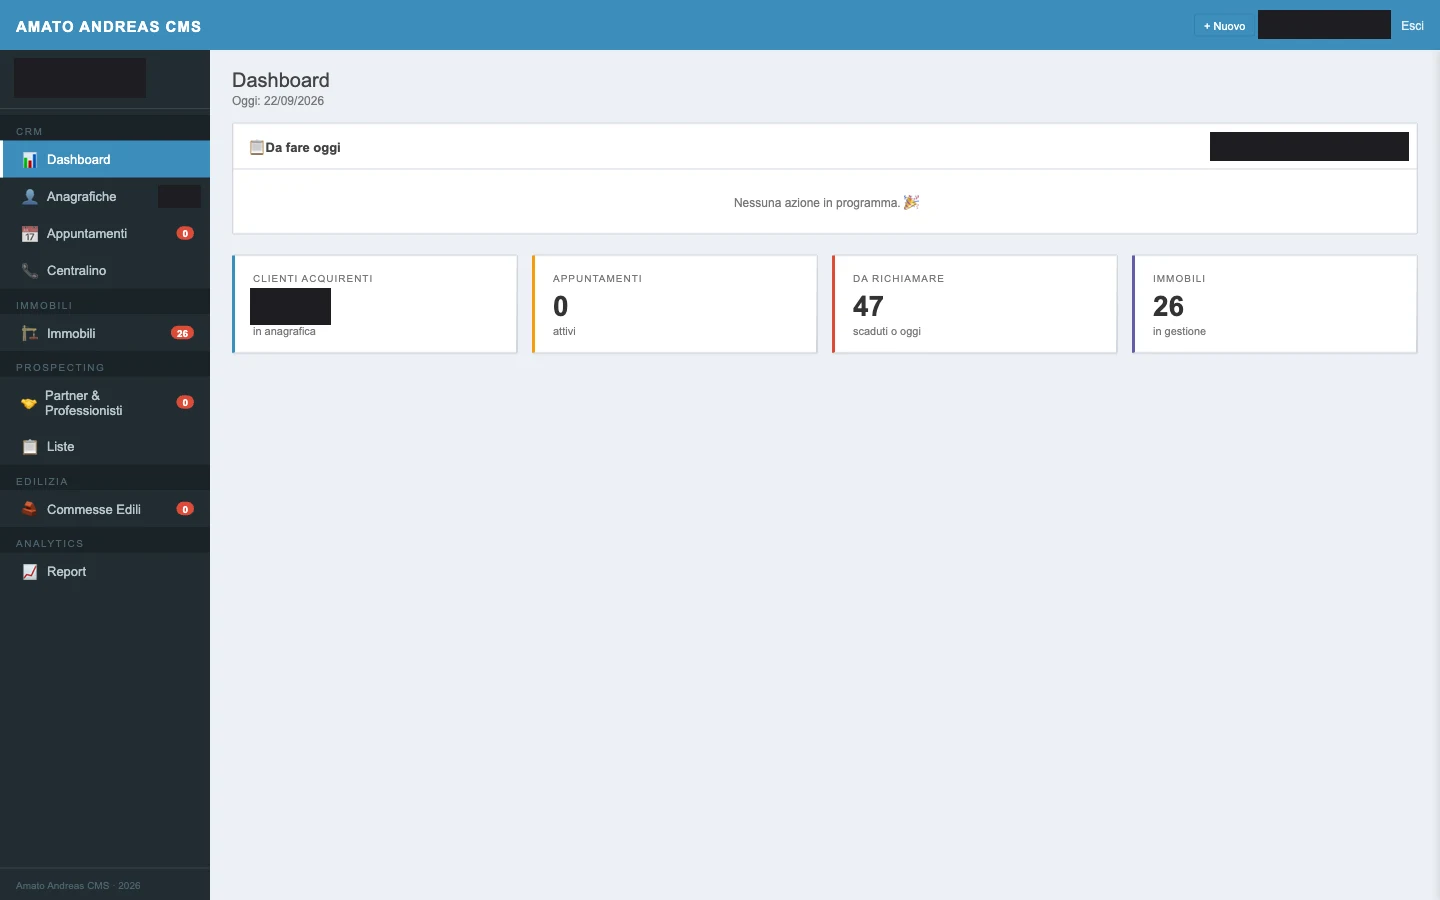The height and width of the screenshot is (900, 1440).
Task: Click the Immobili crane icon
Action: (x=30, y=334)
